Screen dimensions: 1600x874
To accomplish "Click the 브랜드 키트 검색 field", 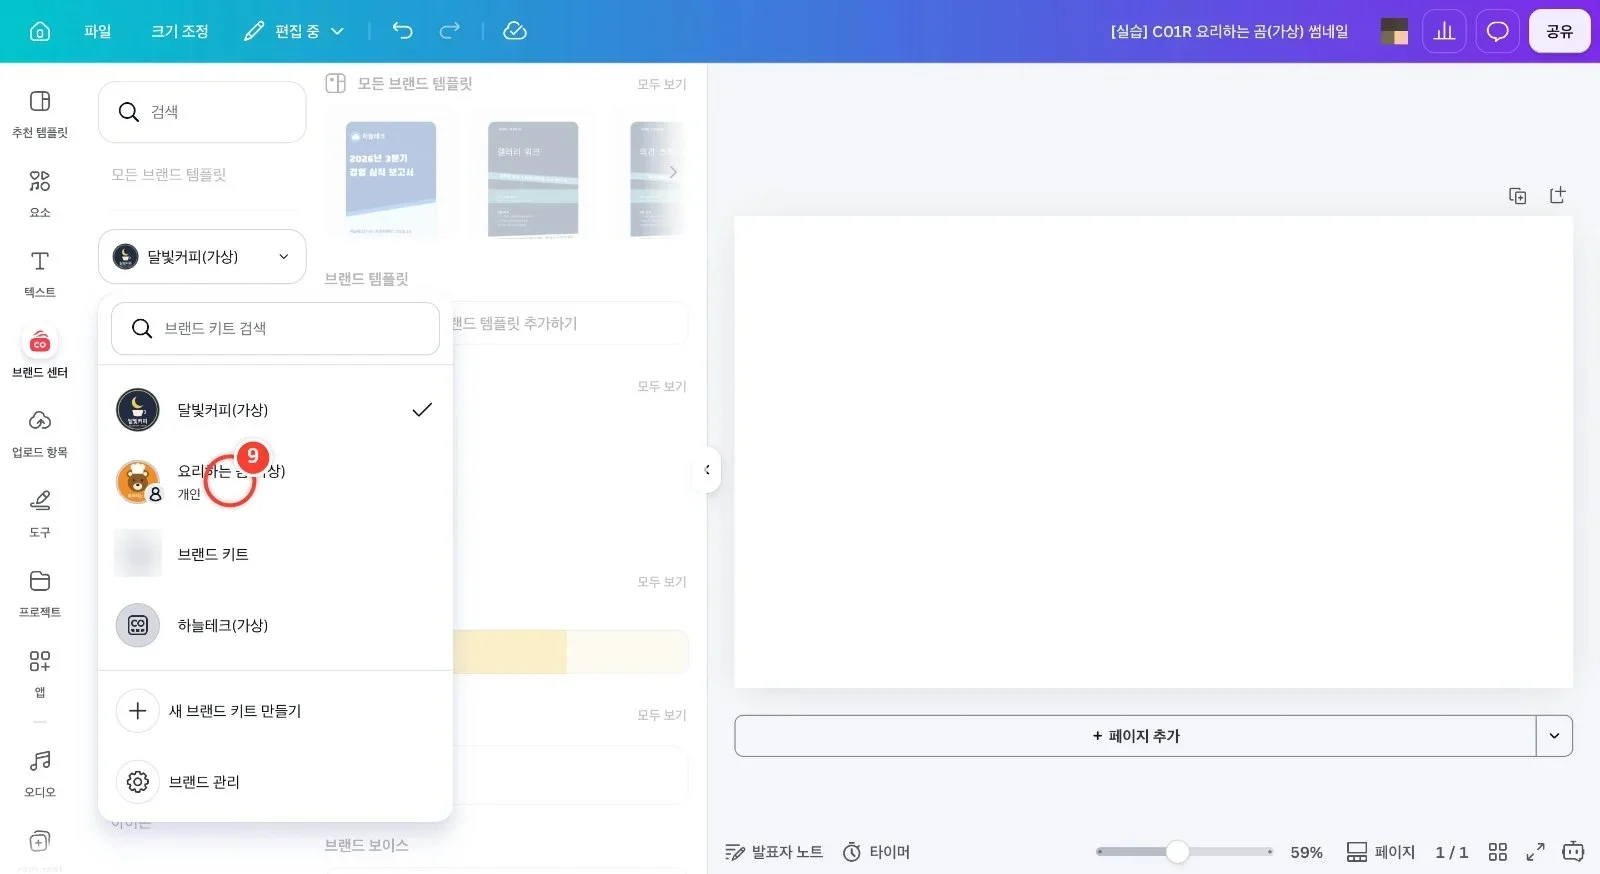I will click(x=275, y=329).
